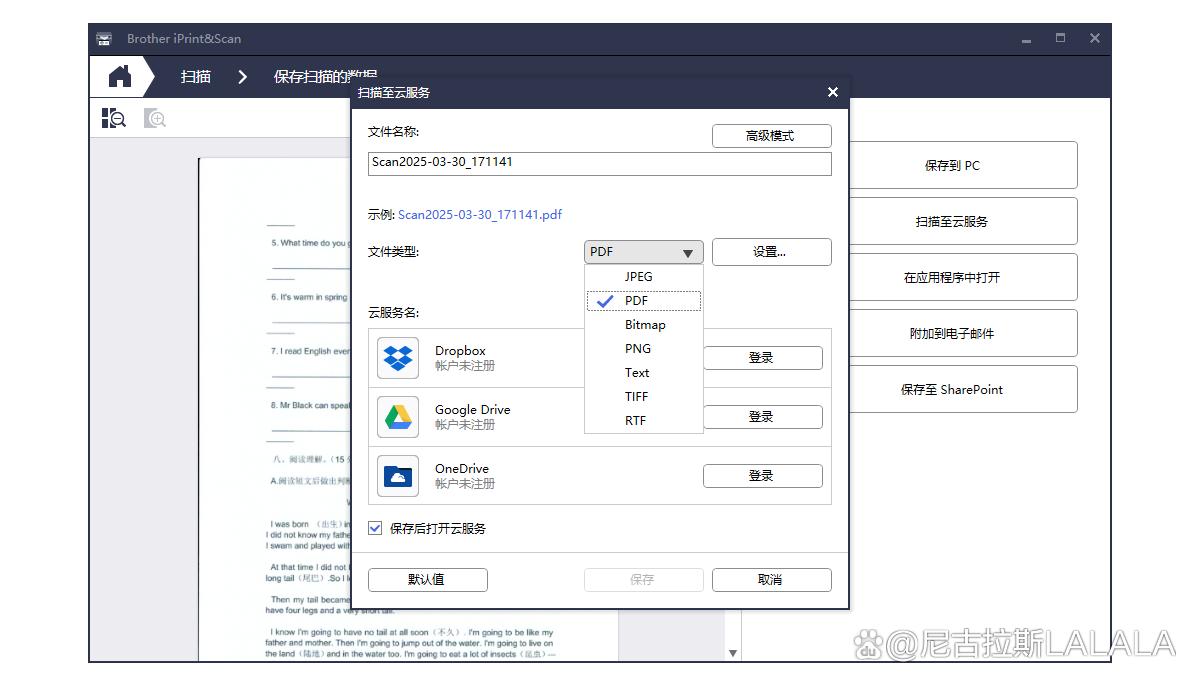The height and width of the screenshot is (686, 1200).
Task: Click the 扫描 breadcrumb item
Action: pos(196,76)
